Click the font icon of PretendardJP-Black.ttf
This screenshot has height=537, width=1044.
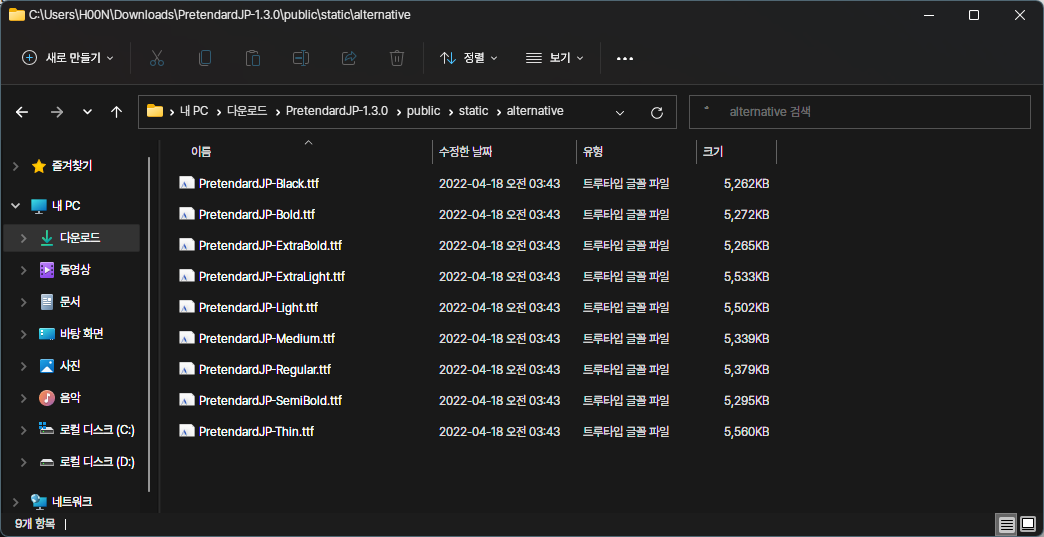[x=186, y=183]
